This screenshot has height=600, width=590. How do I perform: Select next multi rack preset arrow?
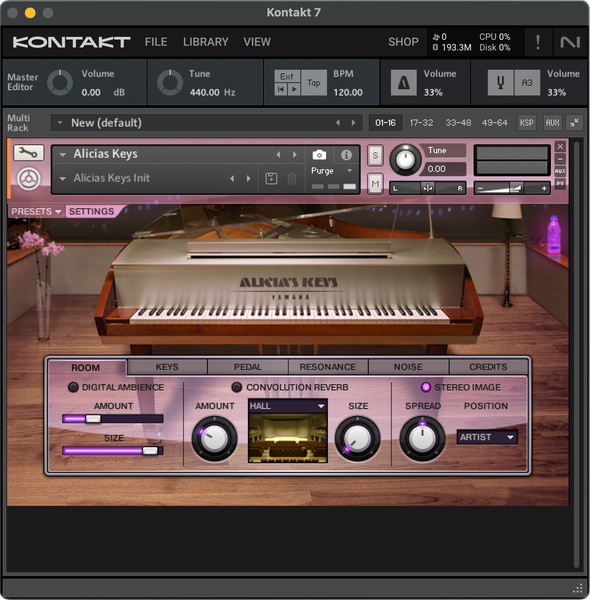[354, 122]
